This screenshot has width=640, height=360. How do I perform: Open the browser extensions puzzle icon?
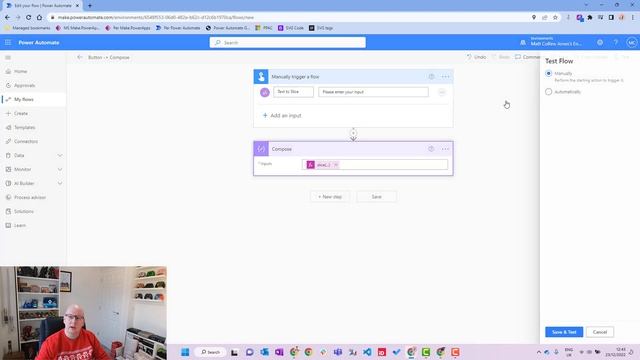click(x=590, y=17)
